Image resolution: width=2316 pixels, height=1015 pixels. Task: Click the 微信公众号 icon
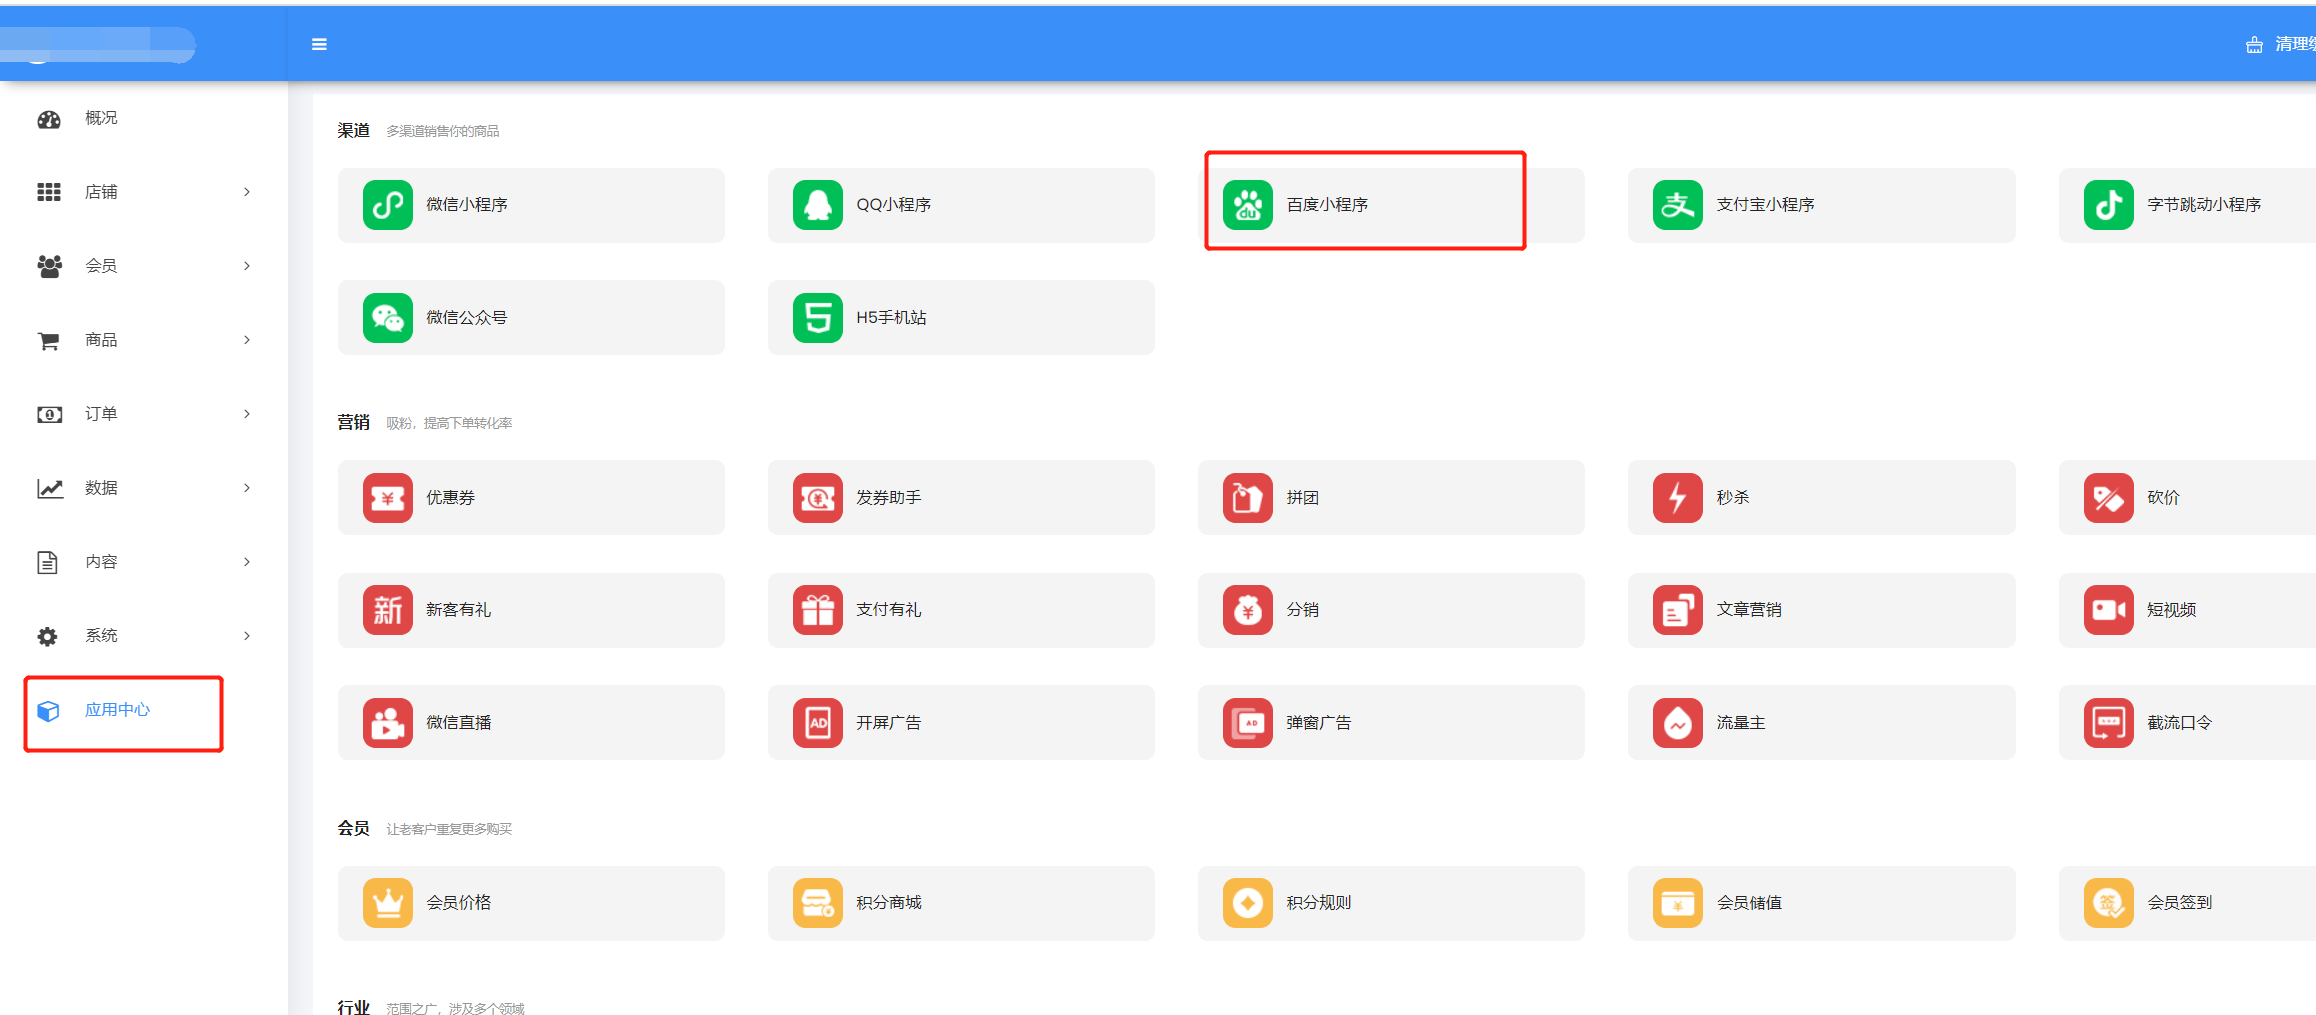coord(388,318)
